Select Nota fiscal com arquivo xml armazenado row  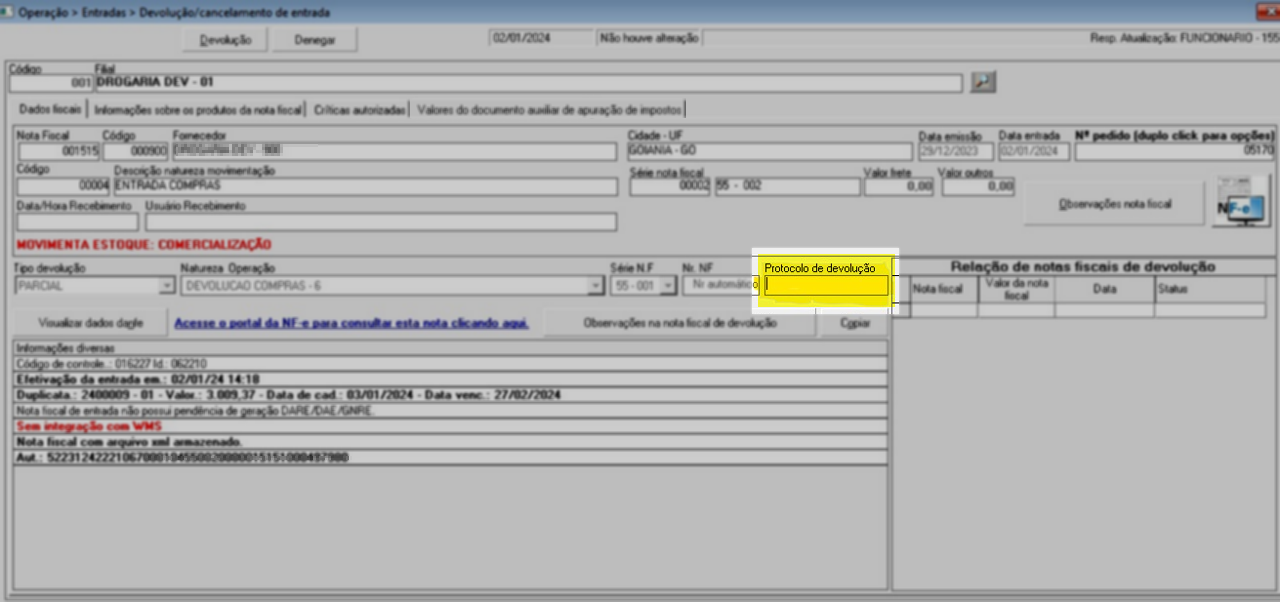[x=450, y=441]
